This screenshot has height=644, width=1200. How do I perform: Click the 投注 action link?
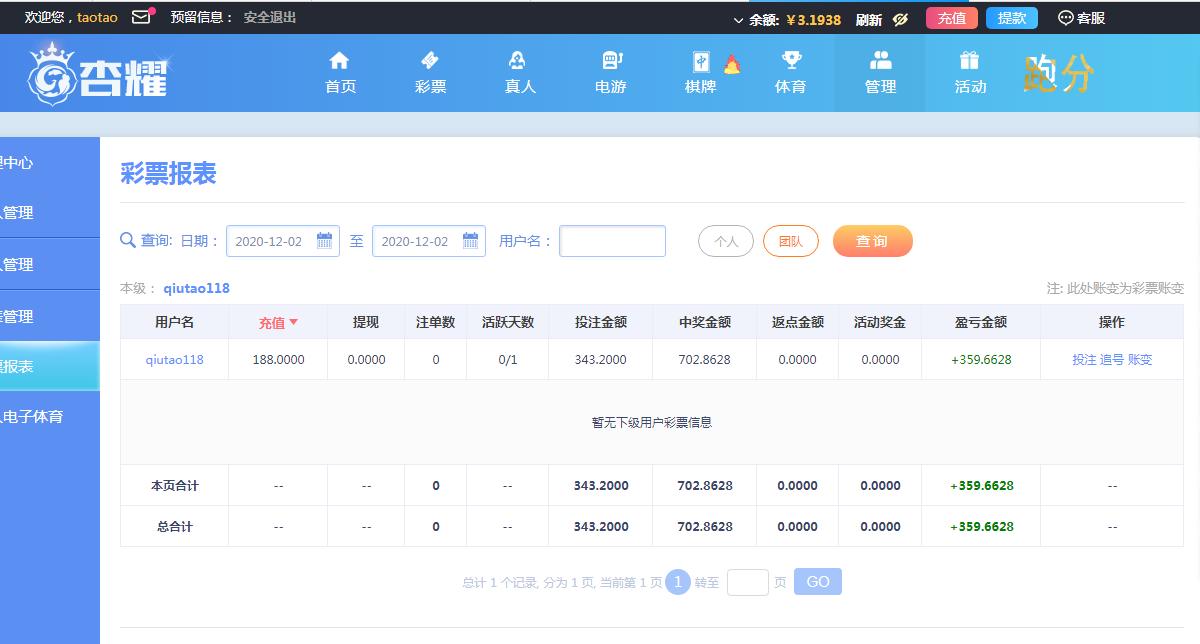tap(1084, 359)
